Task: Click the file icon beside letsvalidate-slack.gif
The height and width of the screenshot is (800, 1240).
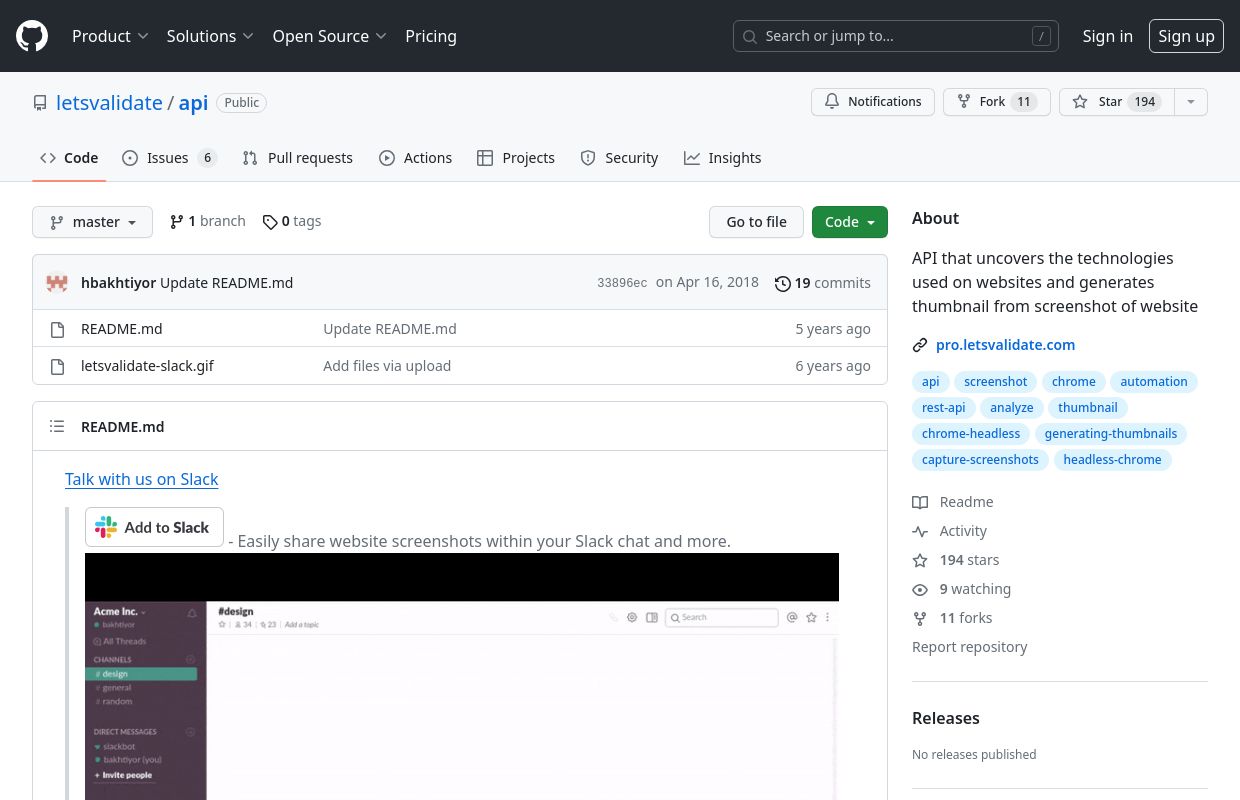Action: click(57, 366)
